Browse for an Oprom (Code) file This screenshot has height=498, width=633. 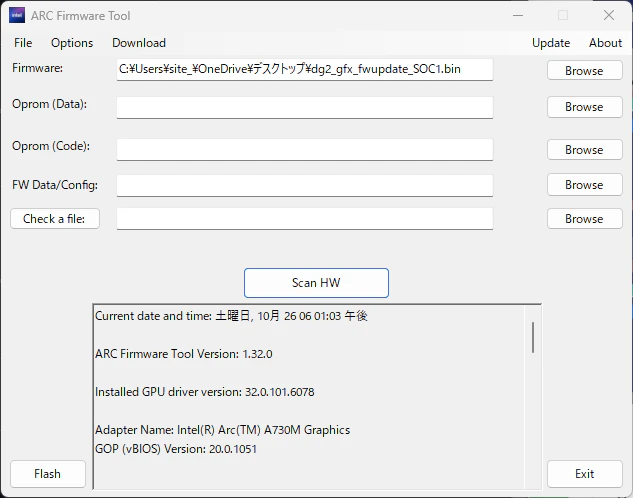585,150
